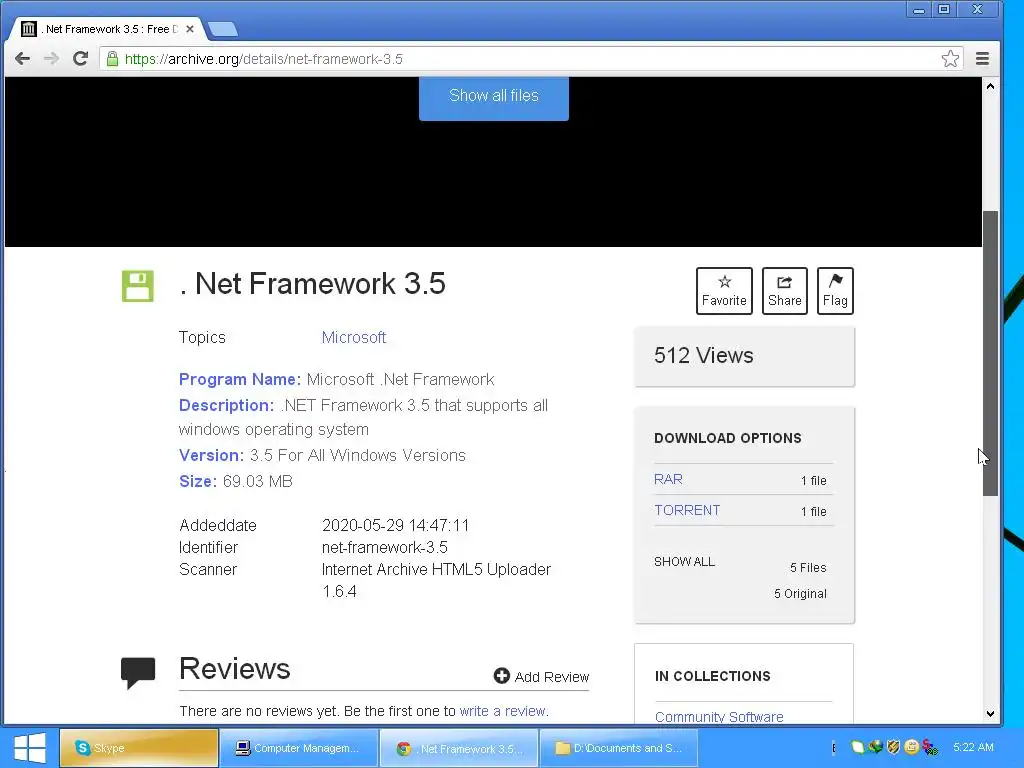Click the Add Review plus icon
Screen dimensions: 1024x768
click(502, 676)
